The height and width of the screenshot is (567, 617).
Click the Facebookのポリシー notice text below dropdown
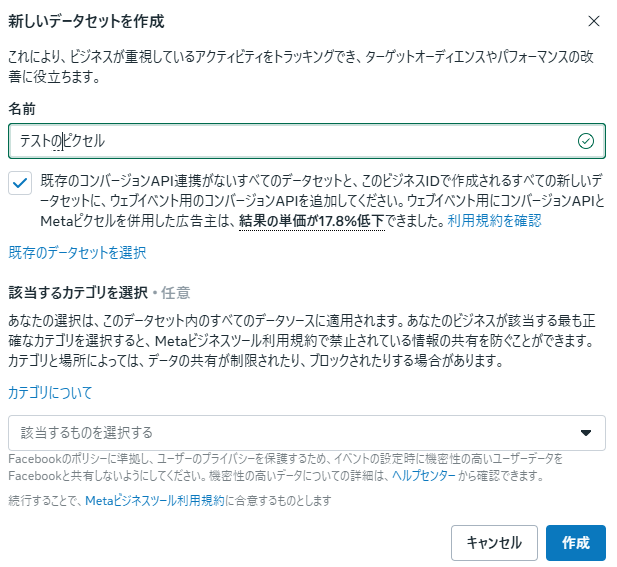[x=285, y=467]
